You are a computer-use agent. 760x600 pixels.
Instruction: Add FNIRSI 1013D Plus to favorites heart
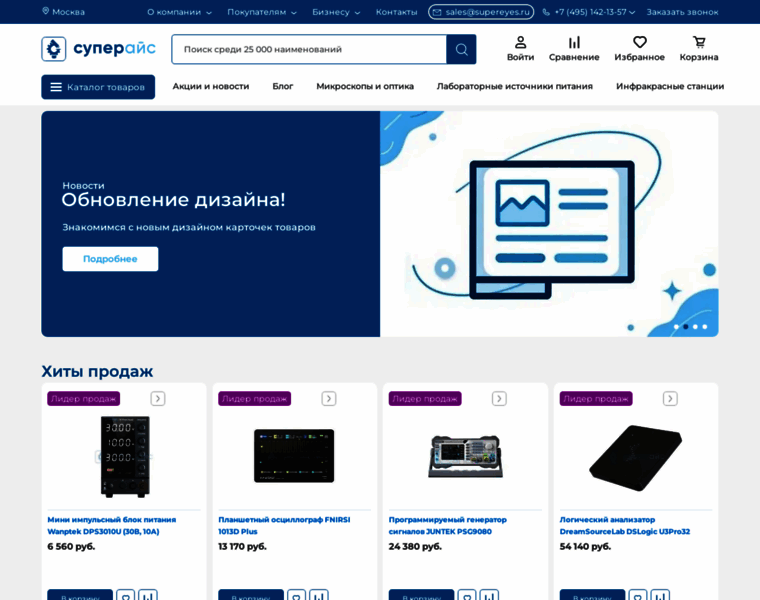pyautogui.click(x=297, y=595)
